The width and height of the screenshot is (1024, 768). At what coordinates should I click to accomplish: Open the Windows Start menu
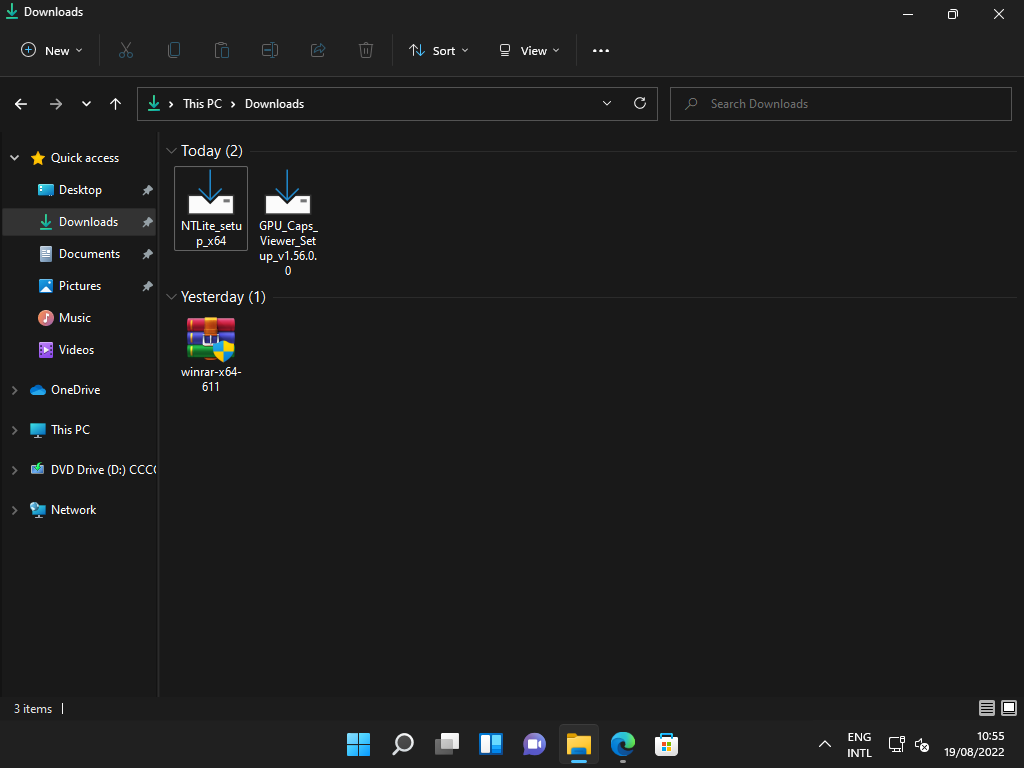[x=359, y=744]
